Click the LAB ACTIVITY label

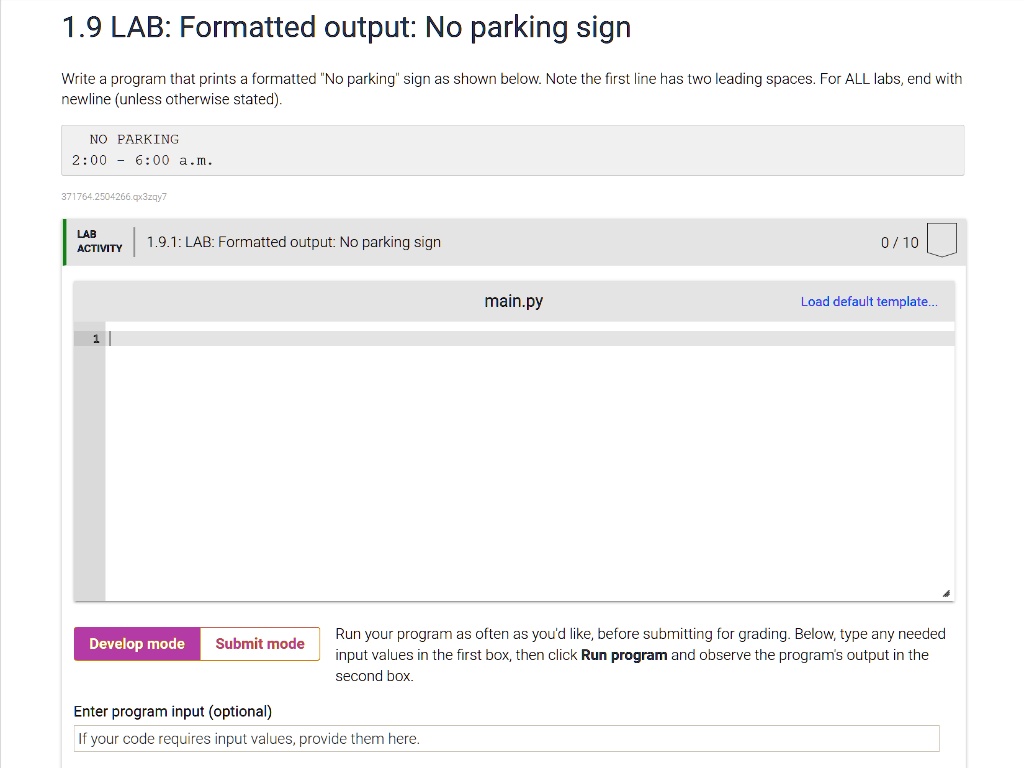99,241
